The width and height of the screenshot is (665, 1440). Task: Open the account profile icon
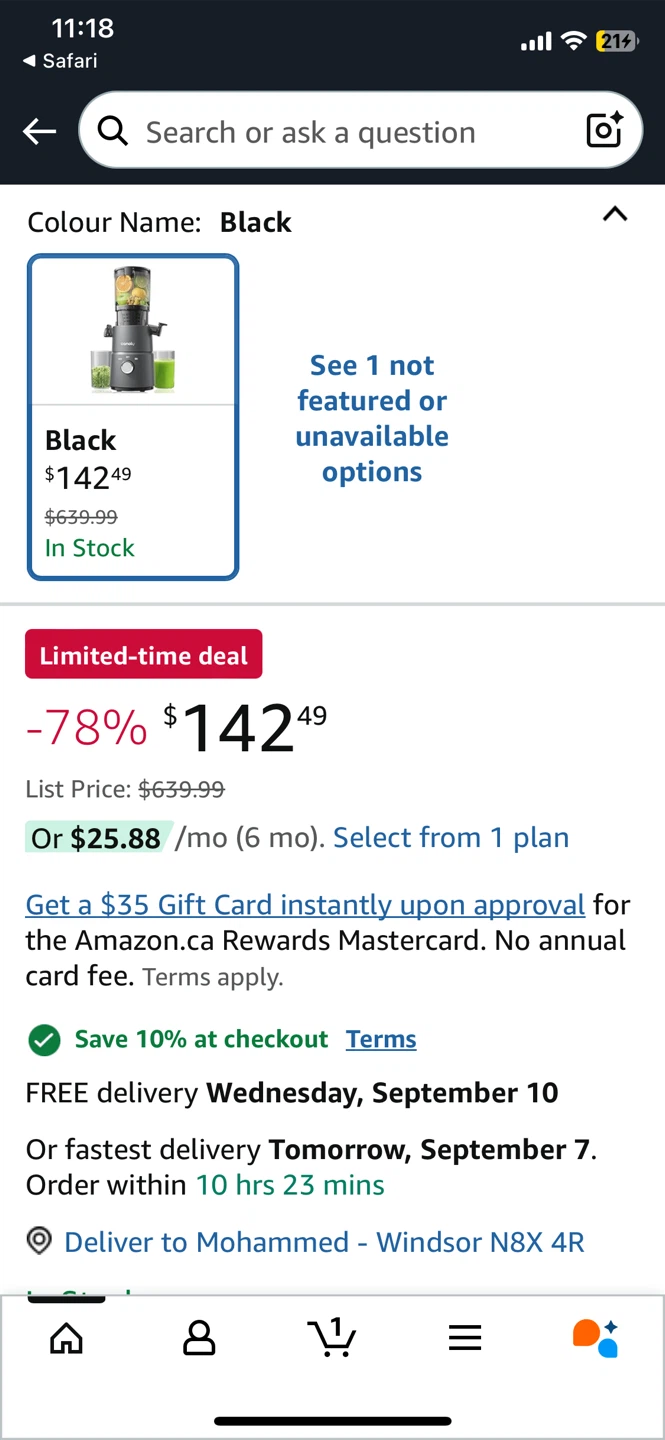pyautogui.click(x=199, y=1338)
